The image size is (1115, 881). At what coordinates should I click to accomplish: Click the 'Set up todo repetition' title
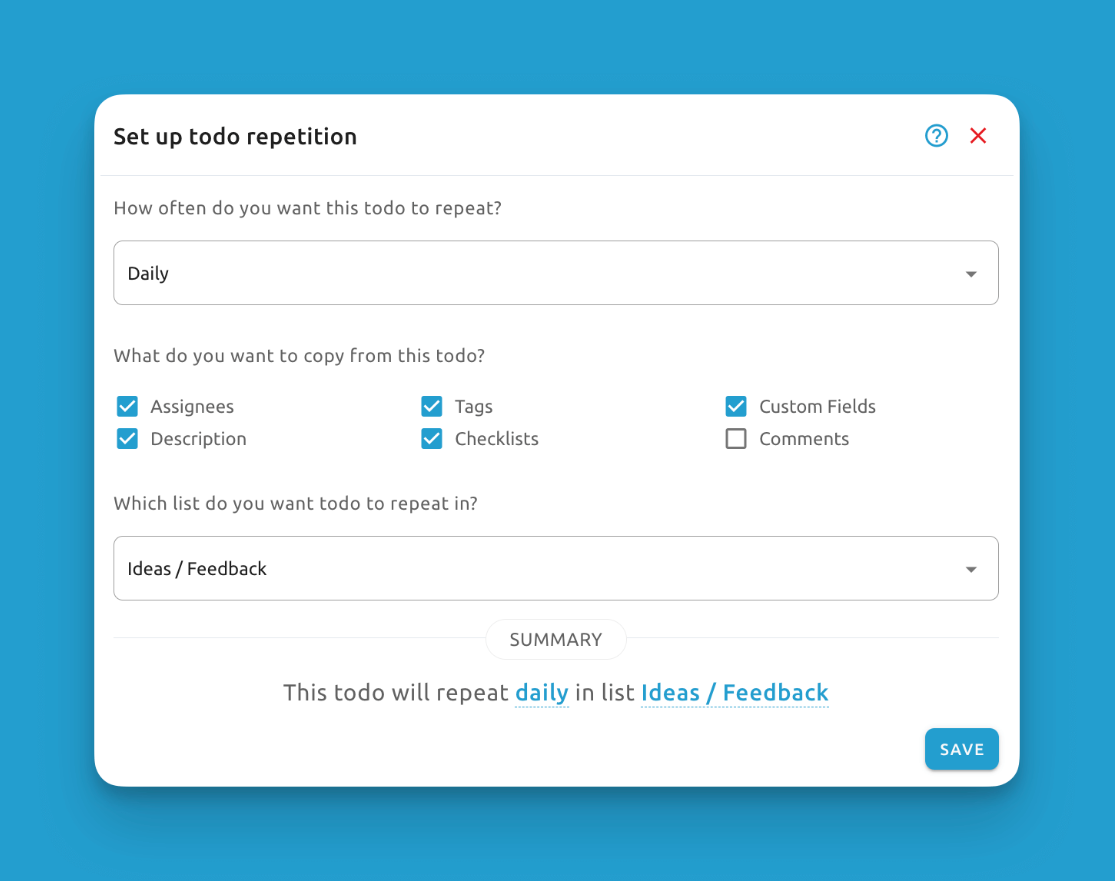pos(235,137)
